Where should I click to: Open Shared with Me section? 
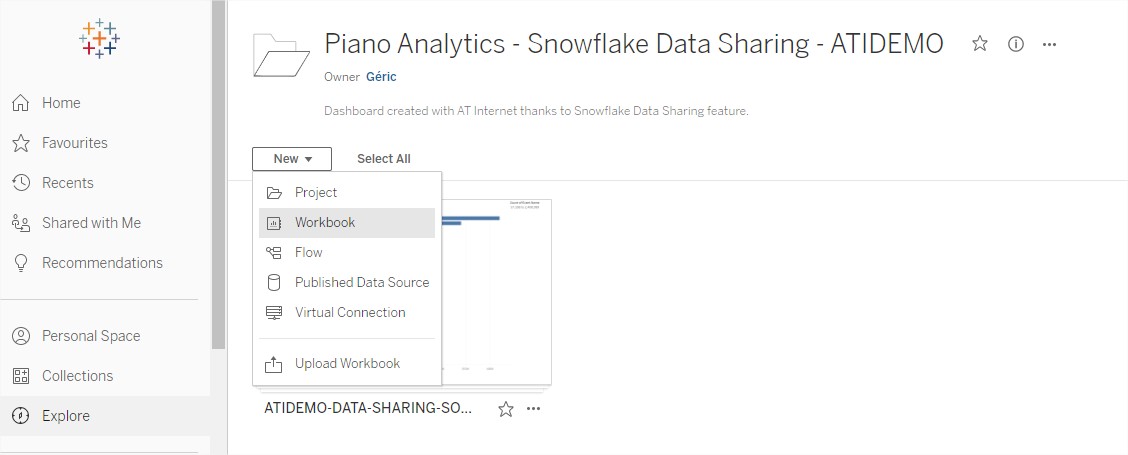coord(91,223)
